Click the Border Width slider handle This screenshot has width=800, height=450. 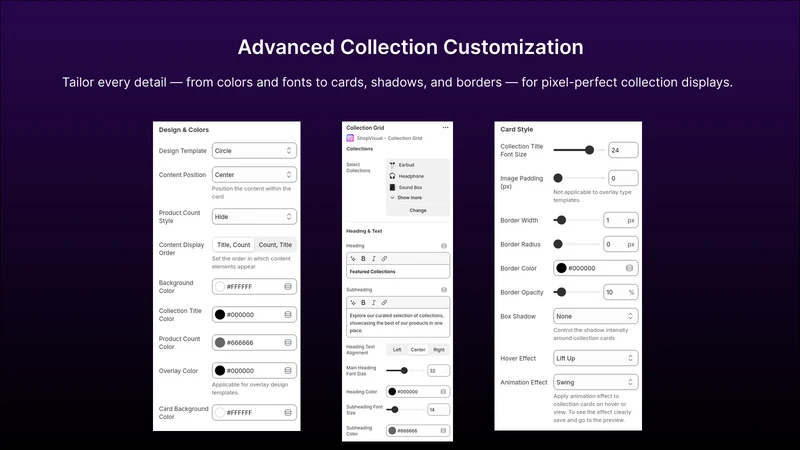[561, 220]
